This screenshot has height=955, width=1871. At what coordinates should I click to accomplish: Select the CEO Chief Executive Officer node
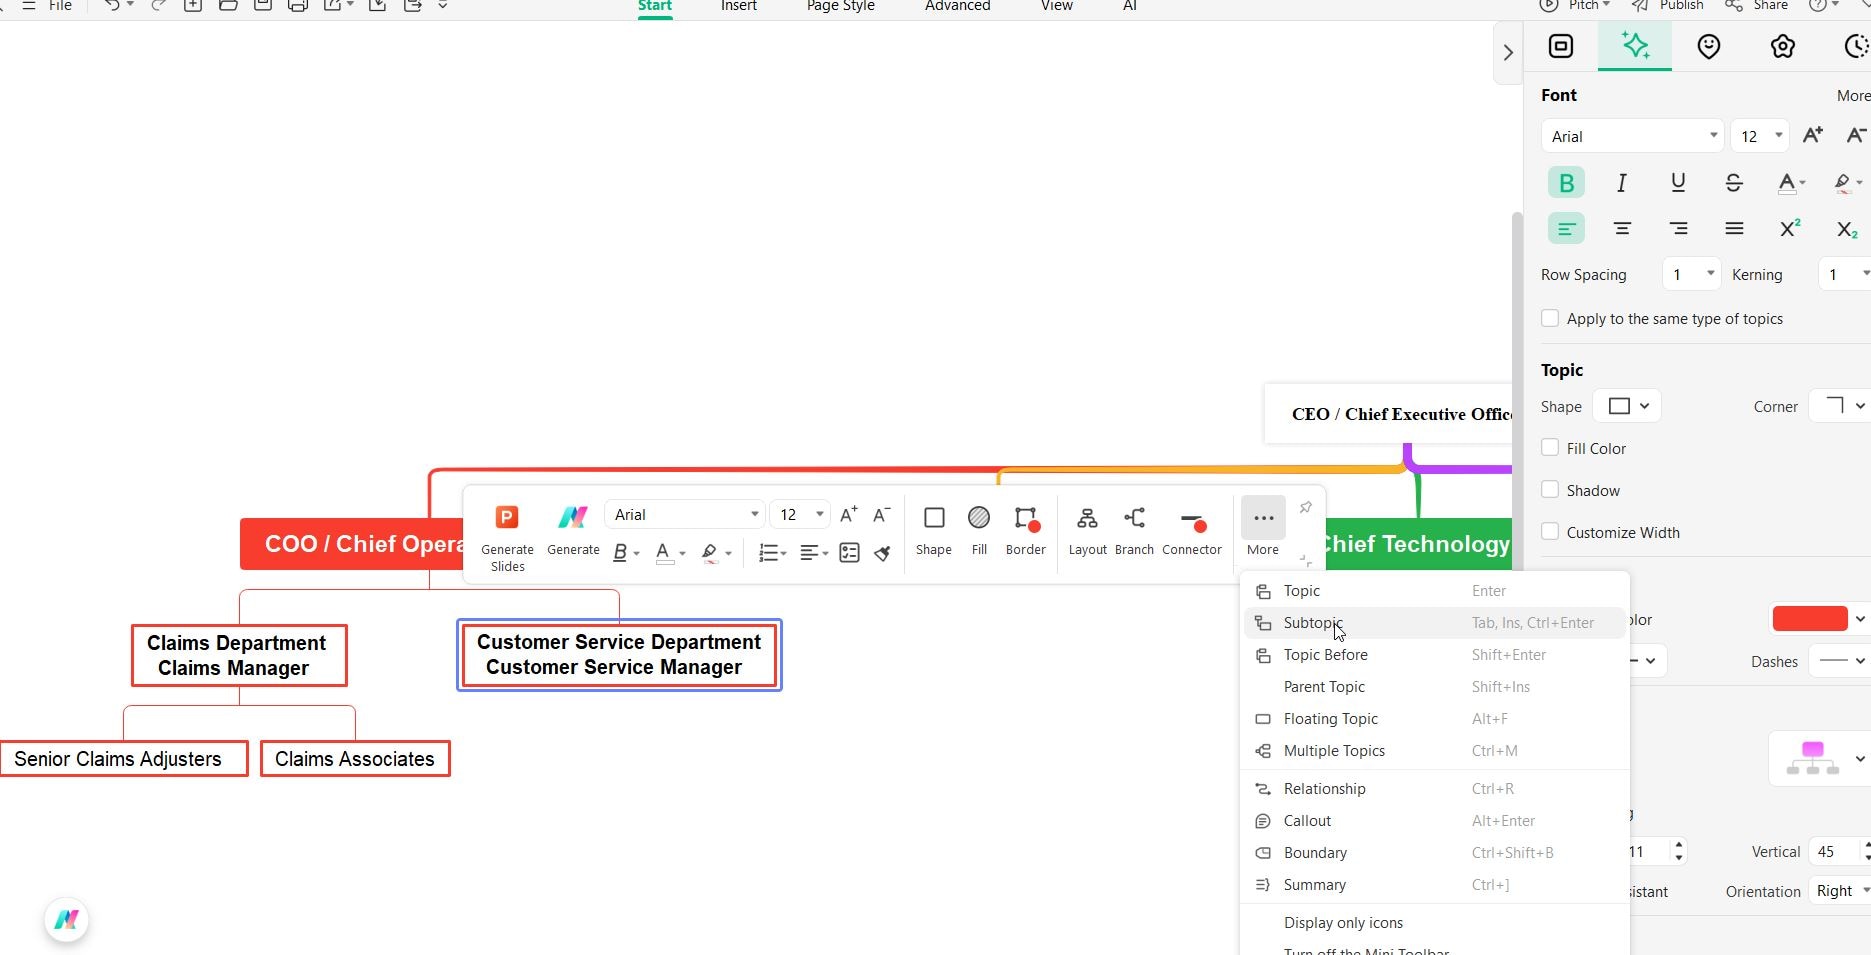pyautogui.click(x=1389, y=414)
